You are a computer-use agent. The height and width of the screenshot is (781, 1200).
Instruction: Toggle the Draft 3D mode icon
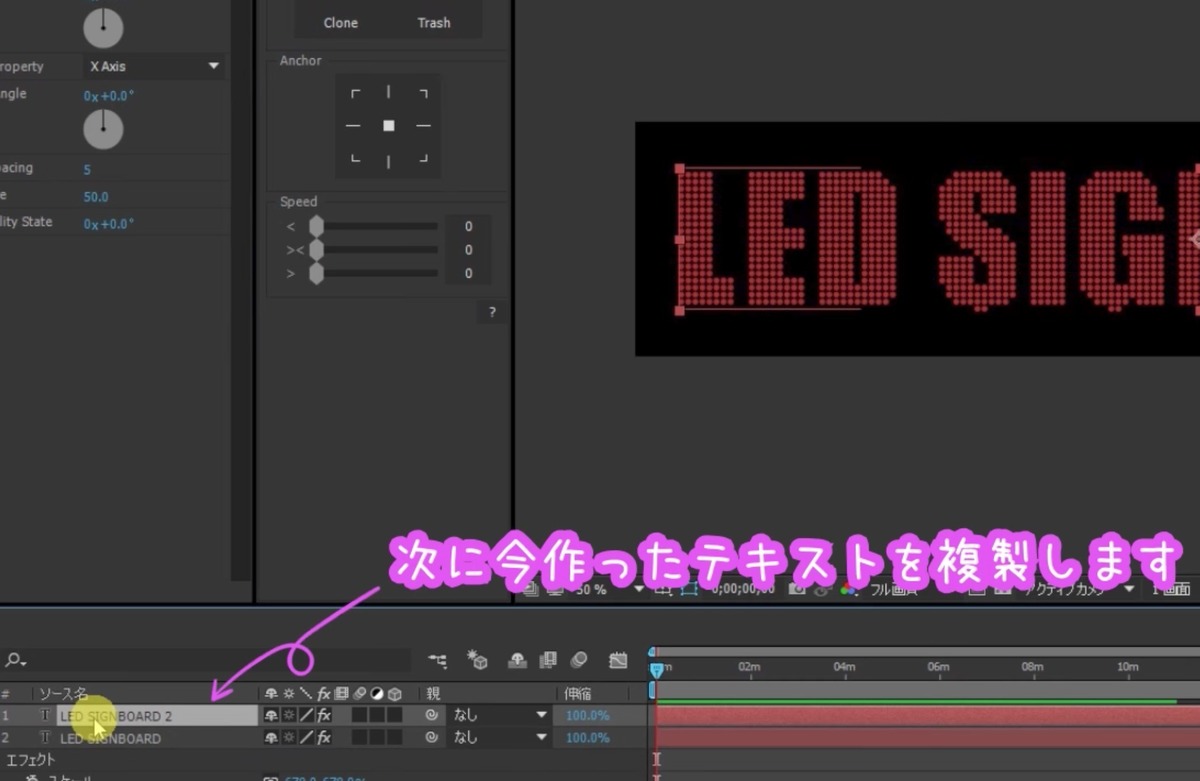point(479,660)
